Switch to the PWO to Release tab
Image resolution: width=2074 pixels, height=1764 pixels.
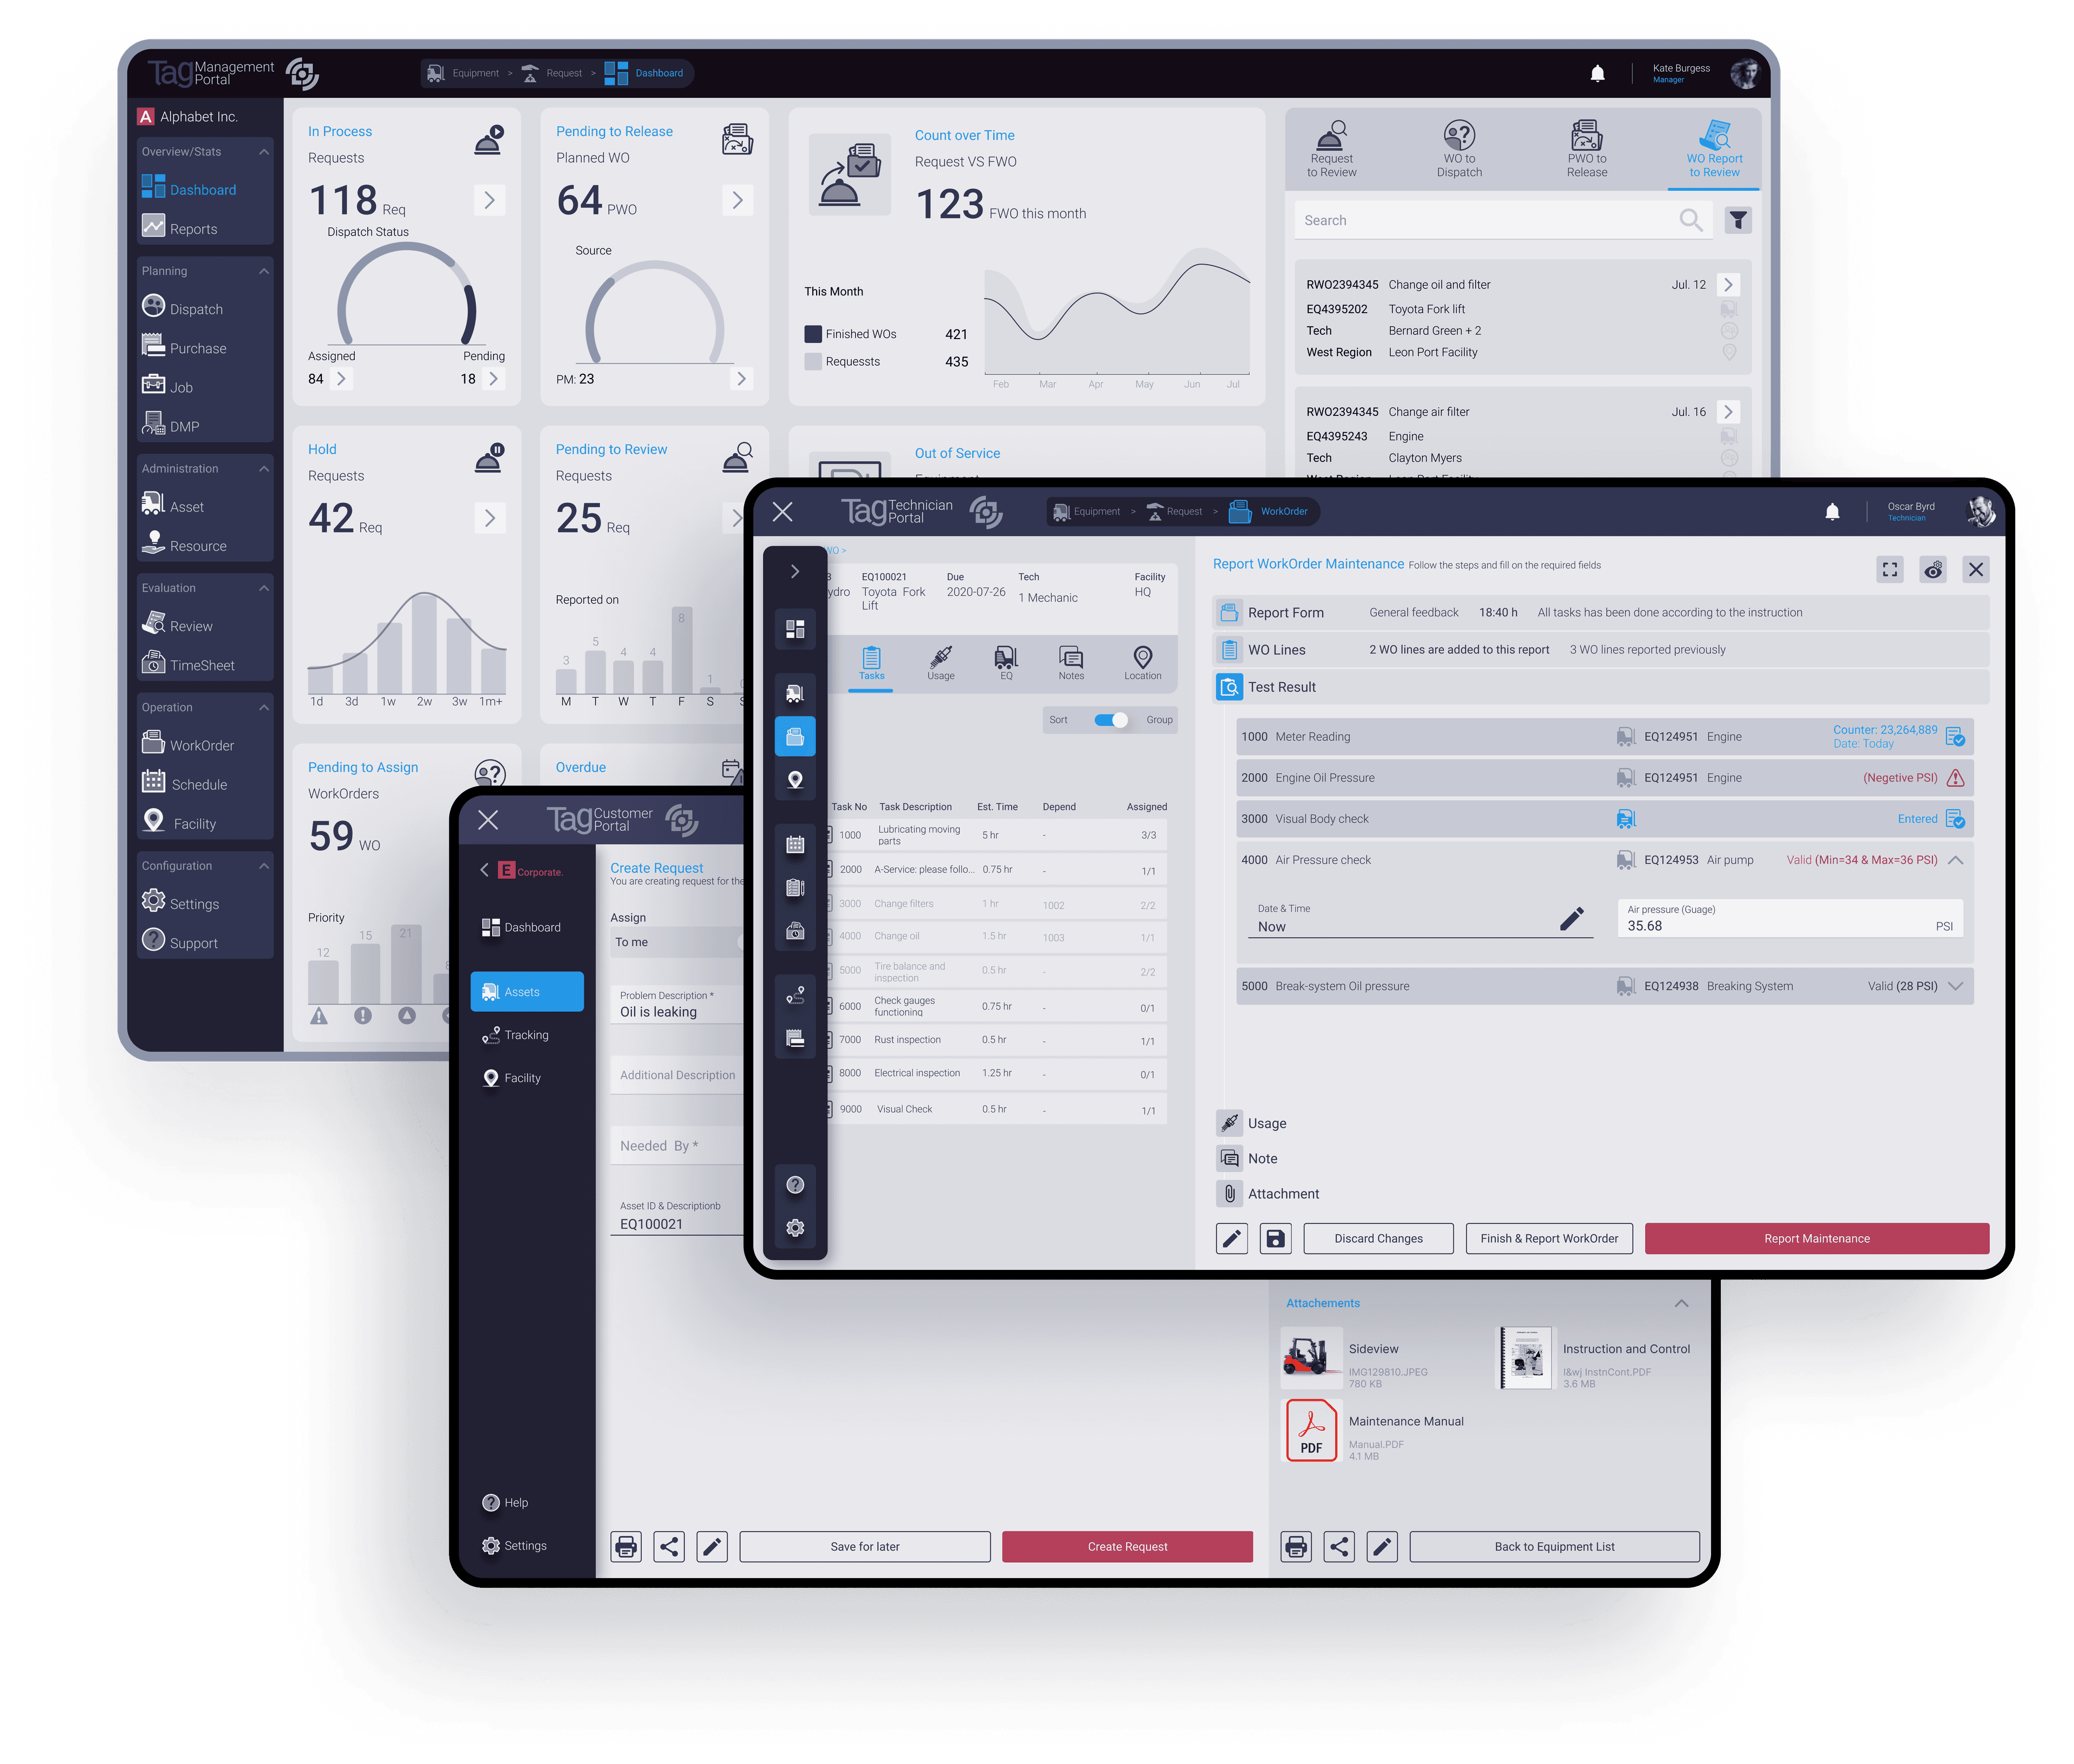point(1587,149)
